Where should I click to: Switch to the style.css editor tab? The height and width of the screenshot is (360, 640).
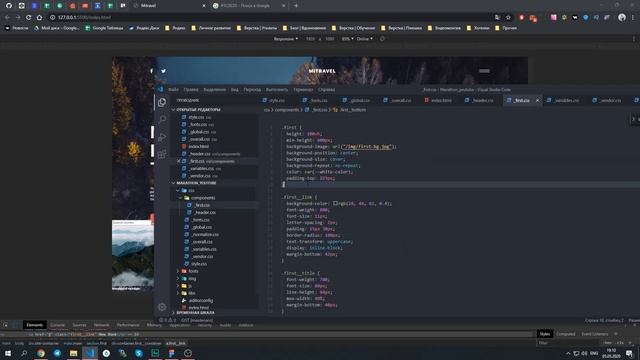[x=277, y=100]
